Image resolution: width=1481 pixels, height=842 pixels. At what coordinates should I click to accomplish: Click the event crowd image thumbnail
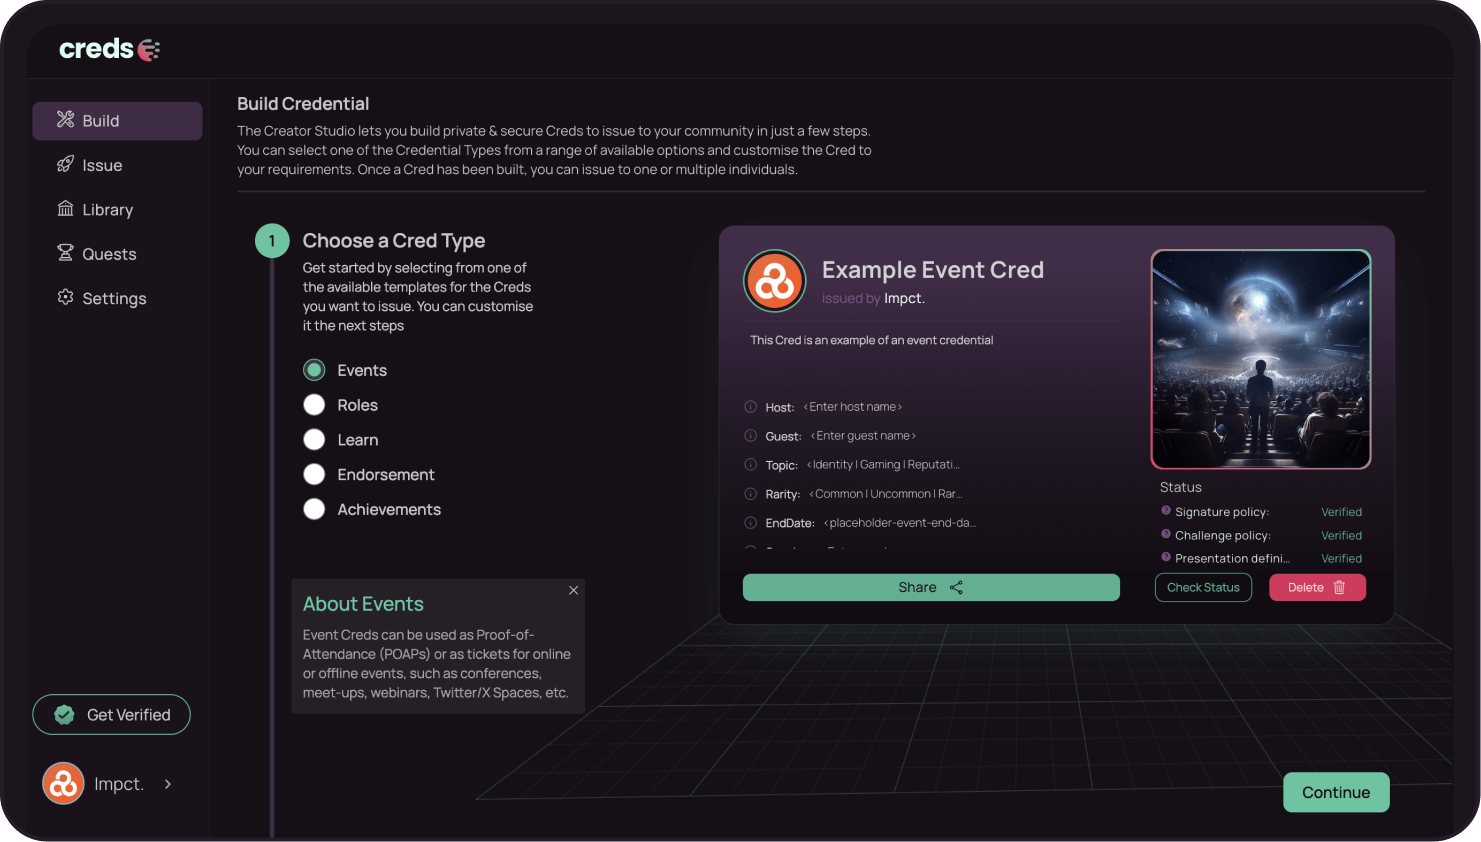click(x=1260, y=359)
